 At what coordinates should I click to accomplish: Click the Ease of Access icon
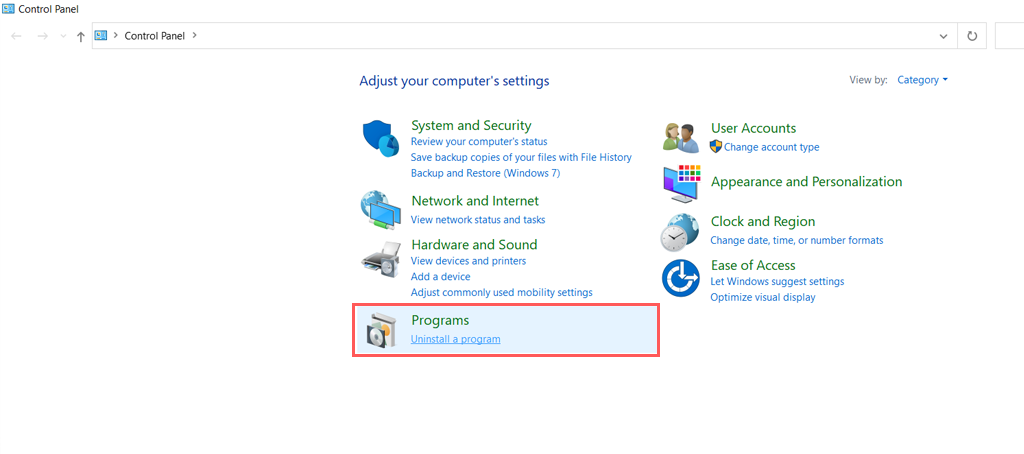pyautogui.click(x=680, y=277)
